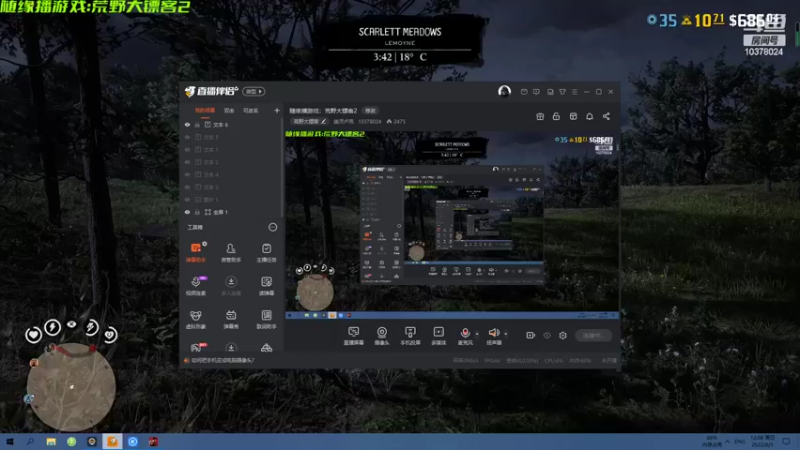Click the share icon in stream header
The image size is (800, 450).
click(606, 116)
